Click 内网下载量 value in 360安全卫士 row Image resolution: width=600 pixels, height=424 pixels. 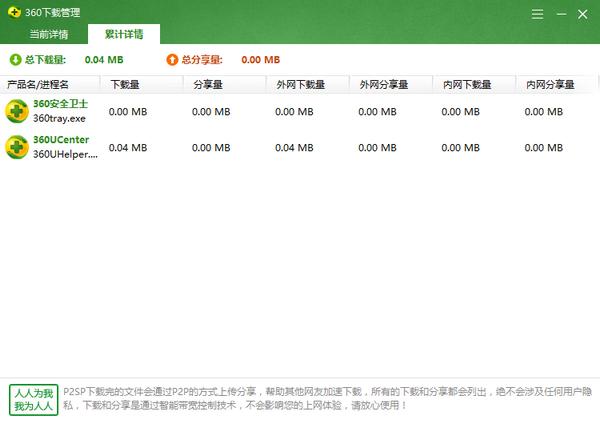point(460,112)
